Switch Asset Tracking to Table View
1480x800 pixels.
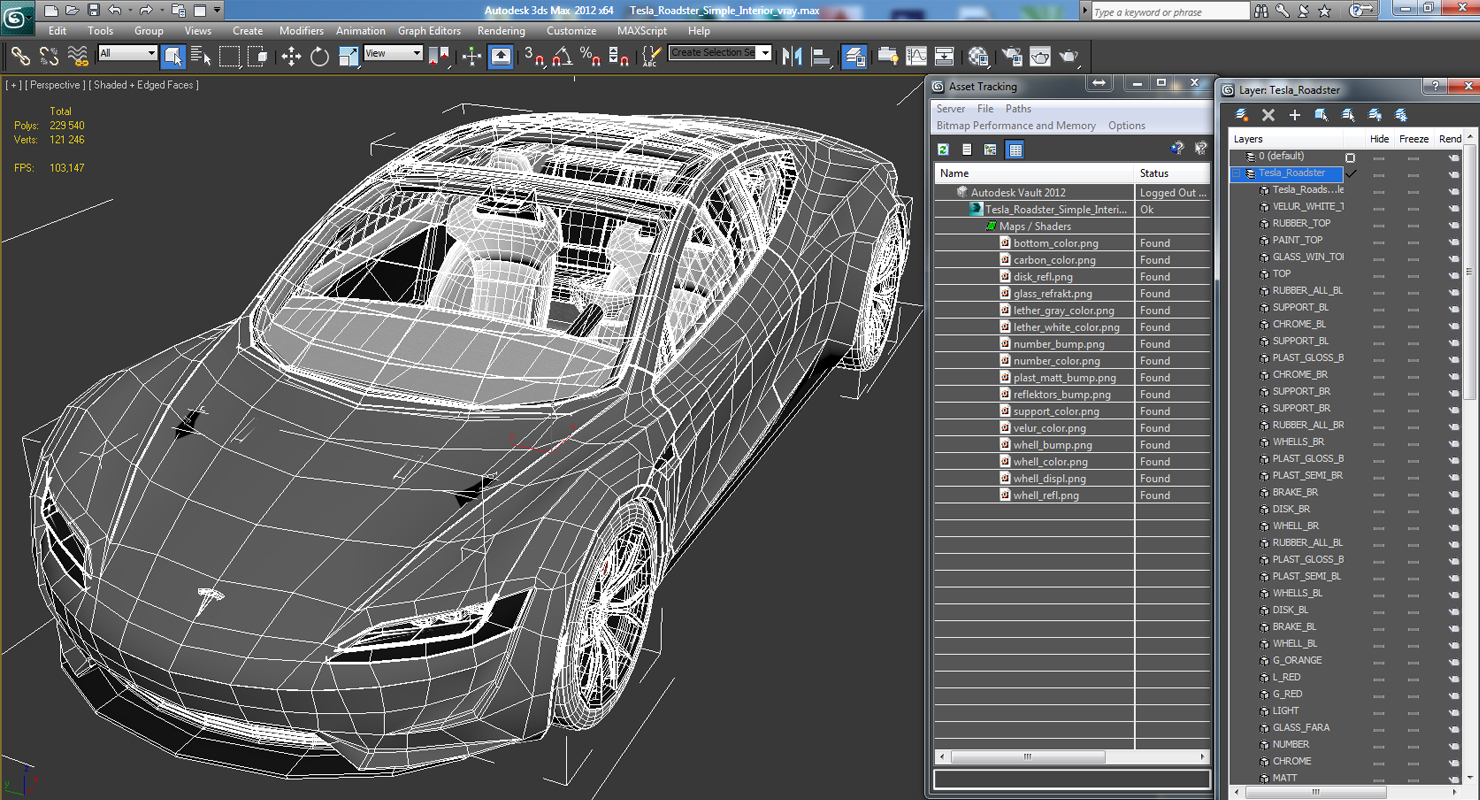click(1015, 150)
